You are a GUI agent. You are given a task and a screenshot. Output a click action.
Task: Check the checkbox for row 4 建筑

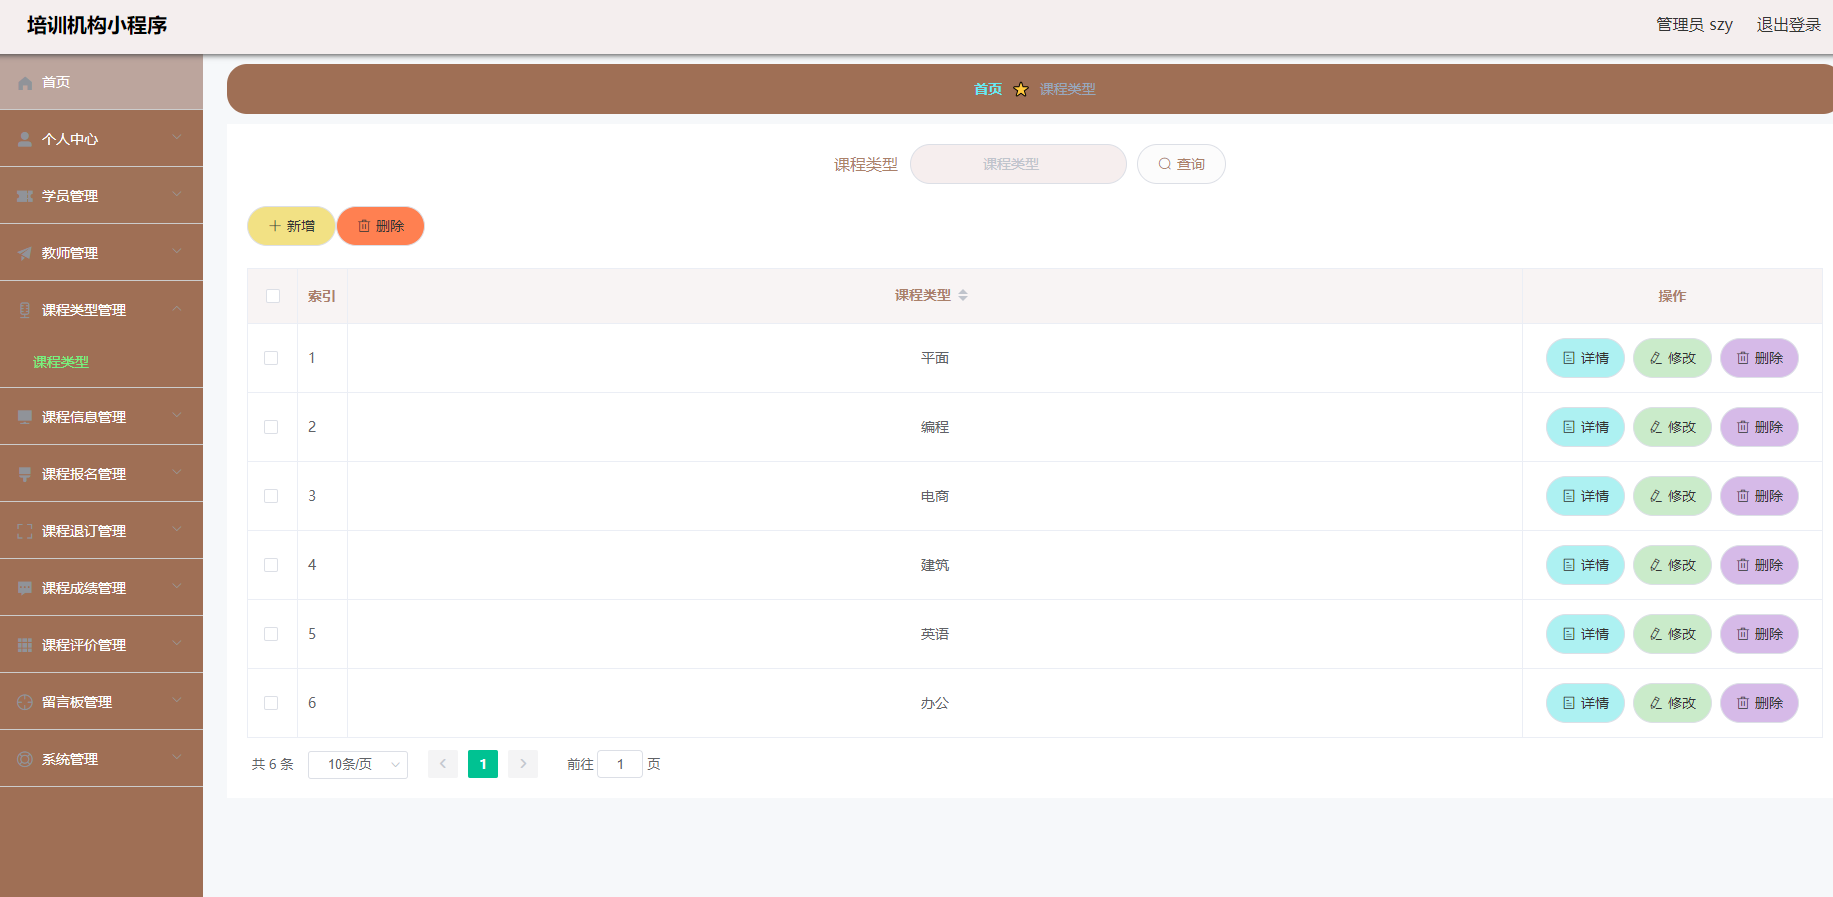[x=271, y=565]
